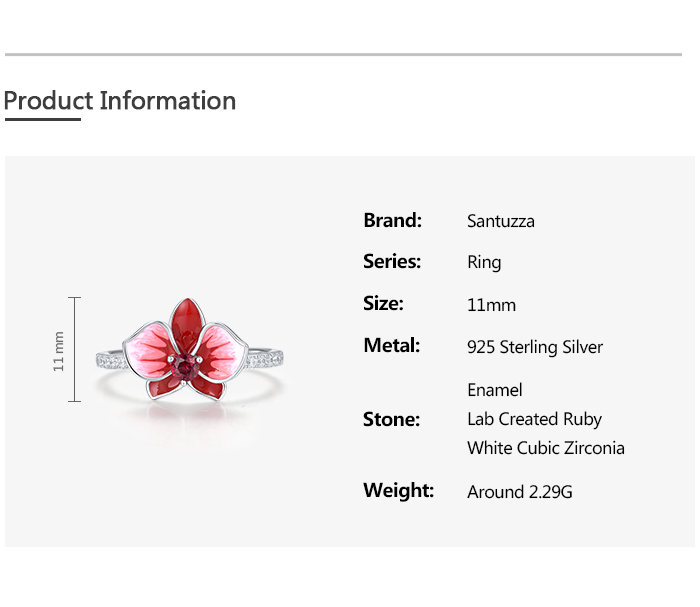Select the 925 Sterling Silver text
Image resolution: width=700 pixels, height=607 pixels.
[x=535, y=348]
